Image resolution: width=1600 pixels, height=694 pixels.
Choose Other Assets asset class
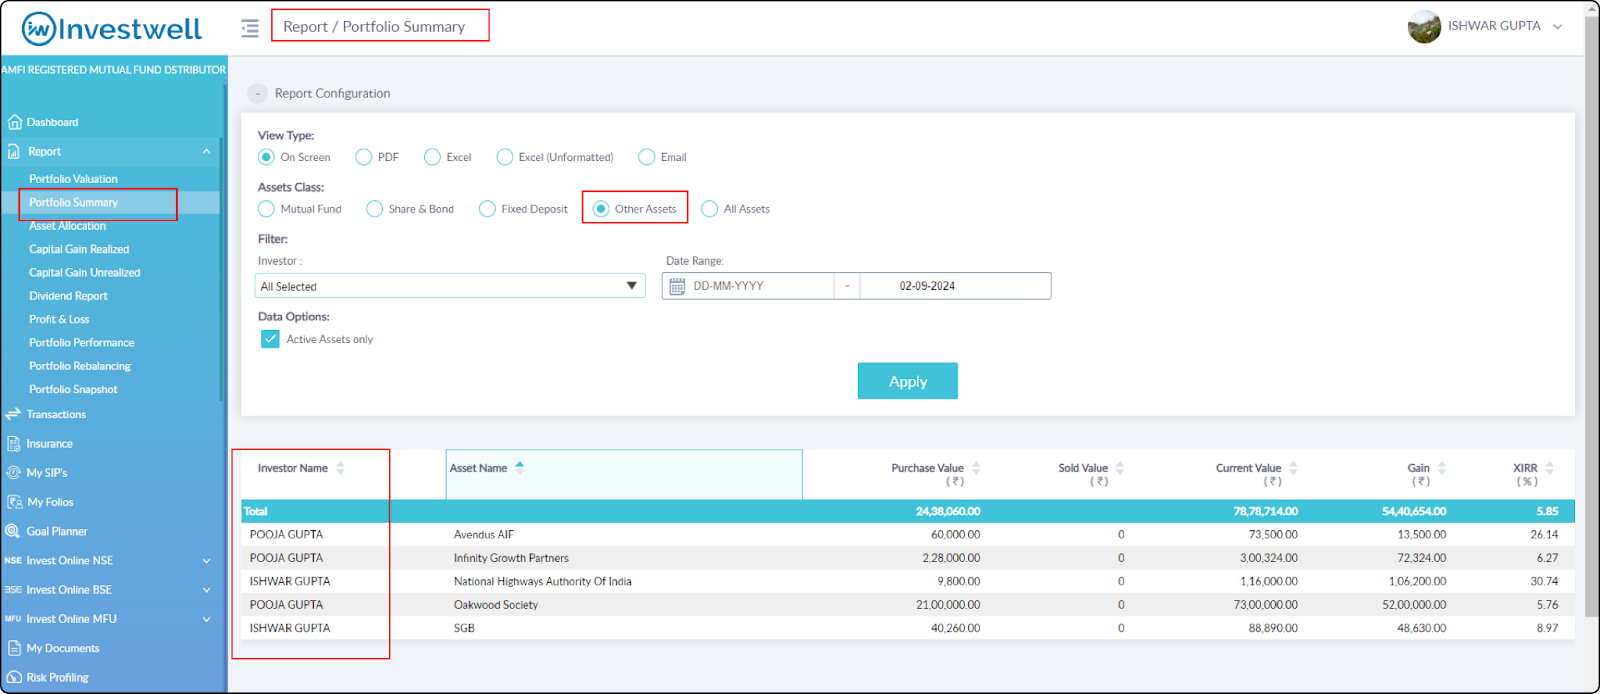pyautogui.click(x=601, y=209)
